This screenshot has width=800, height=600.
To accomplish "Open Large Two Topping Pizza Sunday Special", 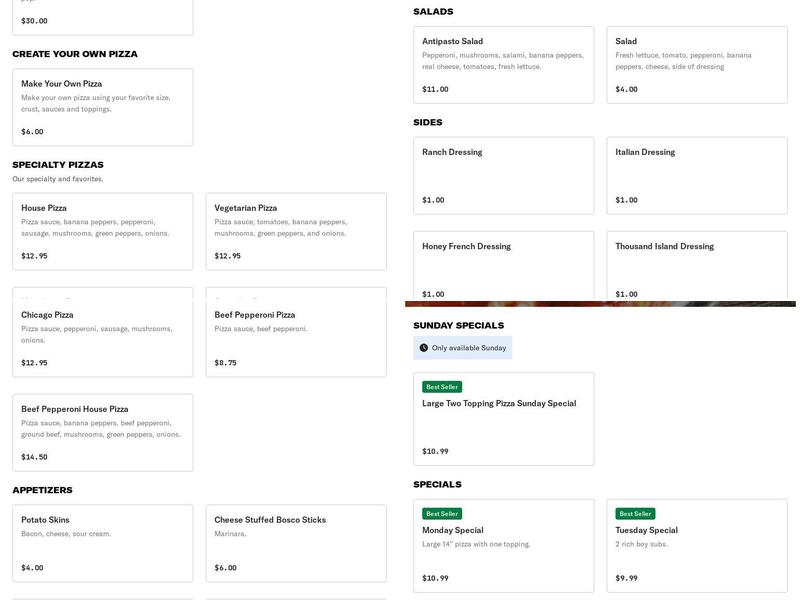I will (503, 419).
